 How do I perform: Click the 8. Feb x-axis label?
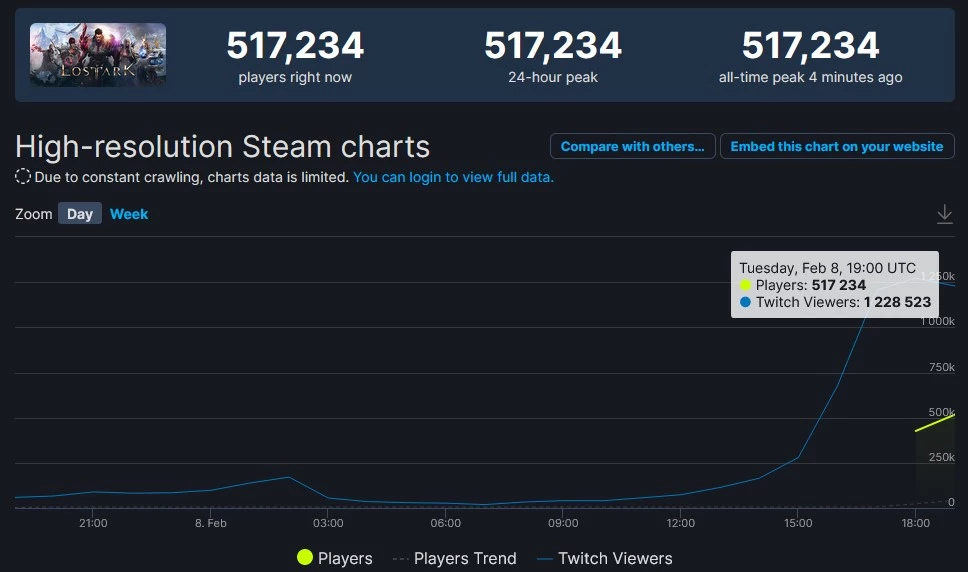tap(211, 523)
